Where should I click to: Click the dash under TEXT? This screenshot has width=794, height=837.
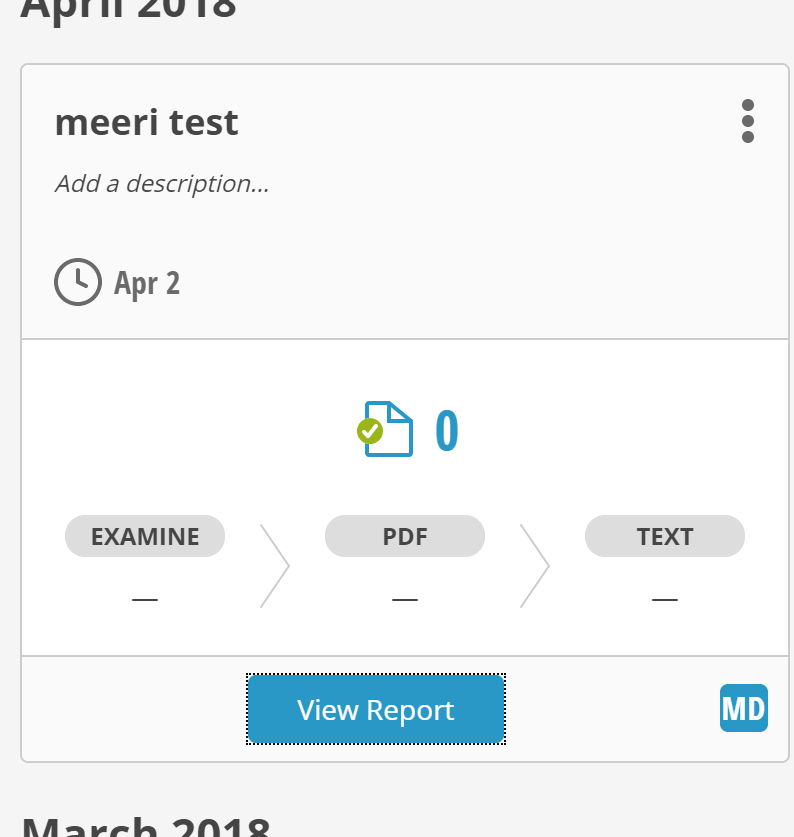click(665, 599)
